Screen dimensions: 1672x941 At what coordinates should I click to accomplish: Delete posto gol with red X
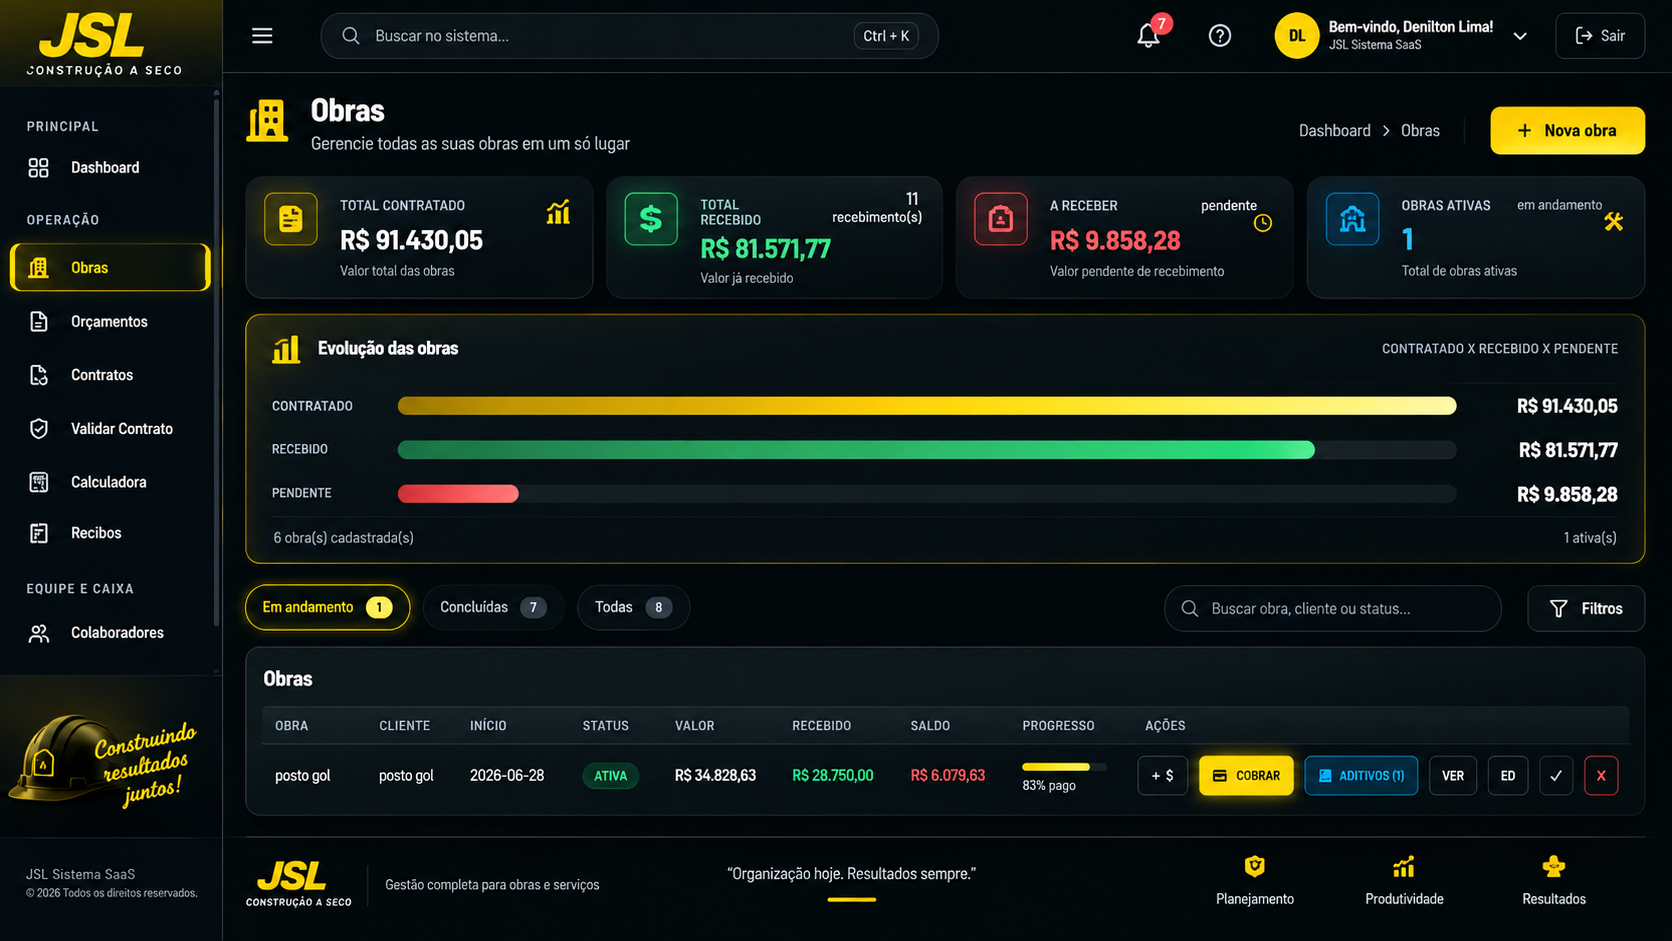1601,775
